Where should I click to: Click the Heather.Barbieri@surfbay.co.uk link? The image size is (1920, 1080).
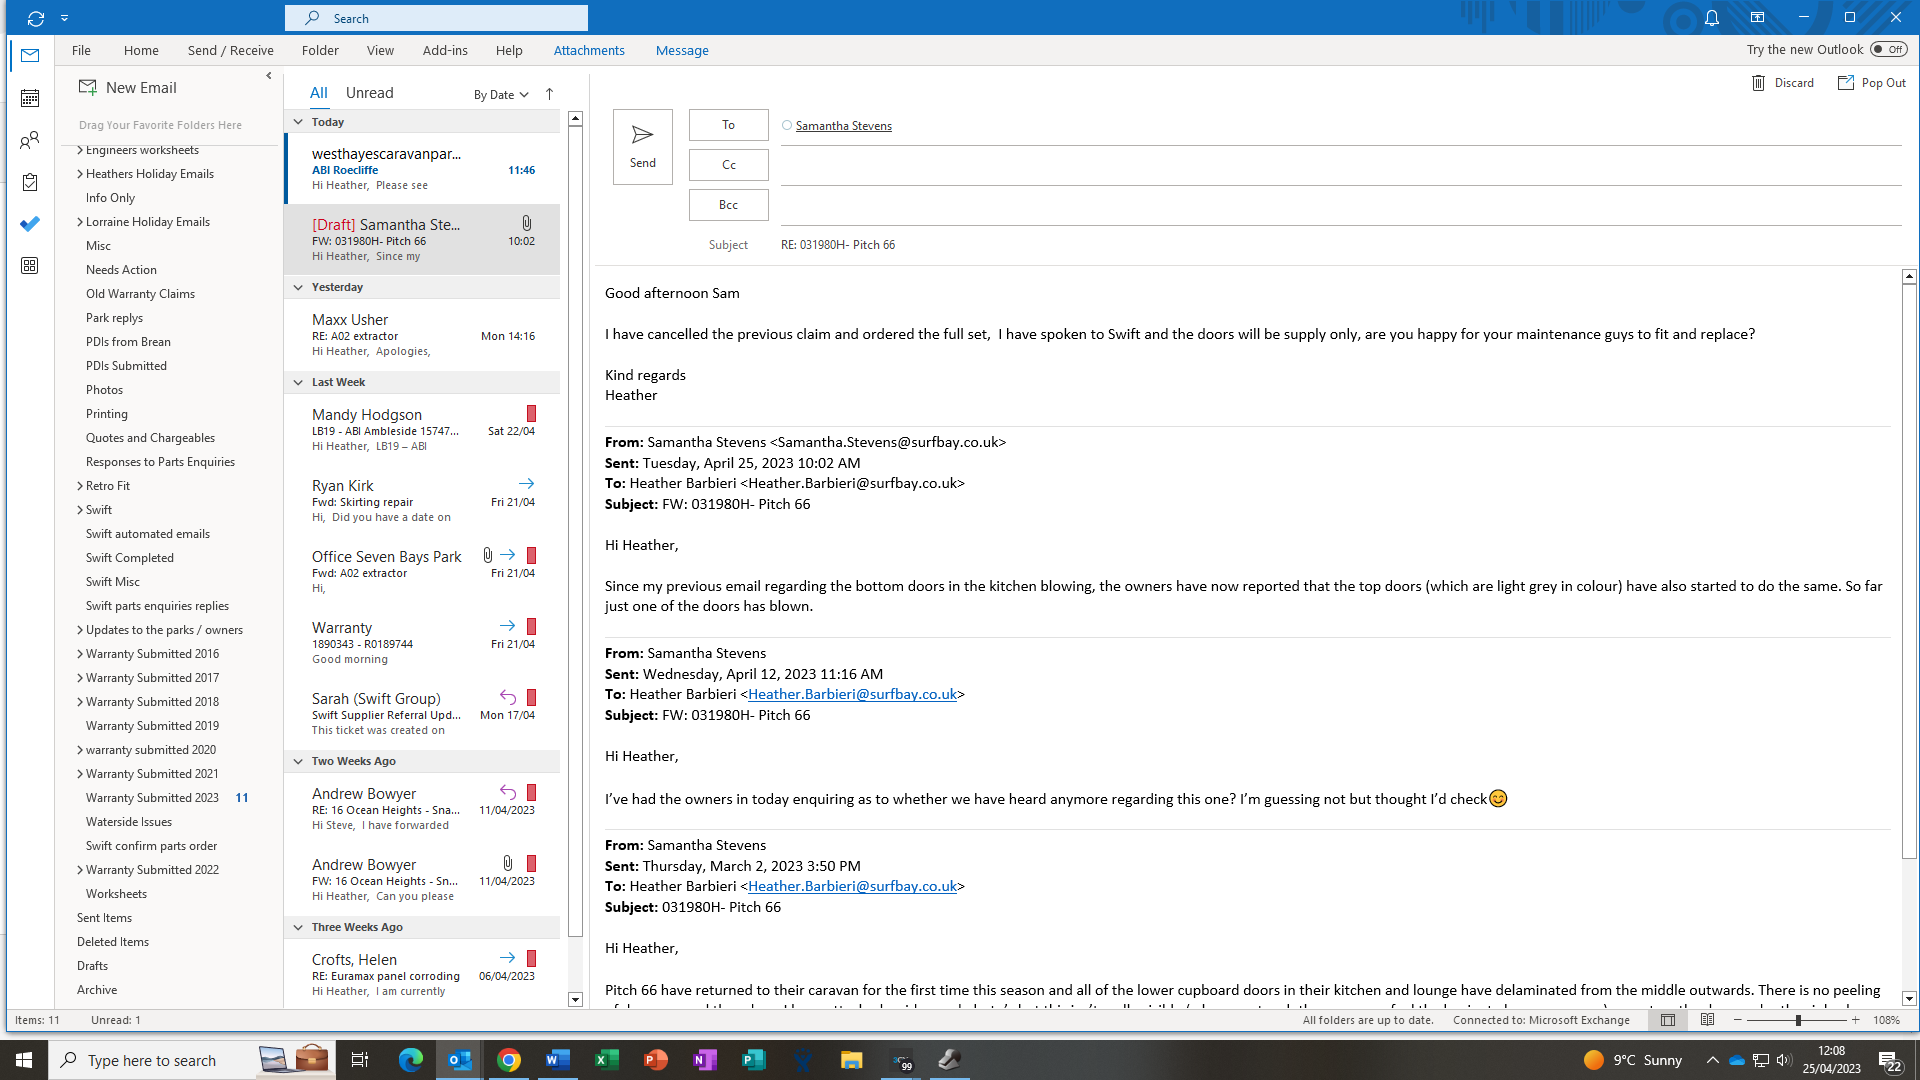point(852,694)
